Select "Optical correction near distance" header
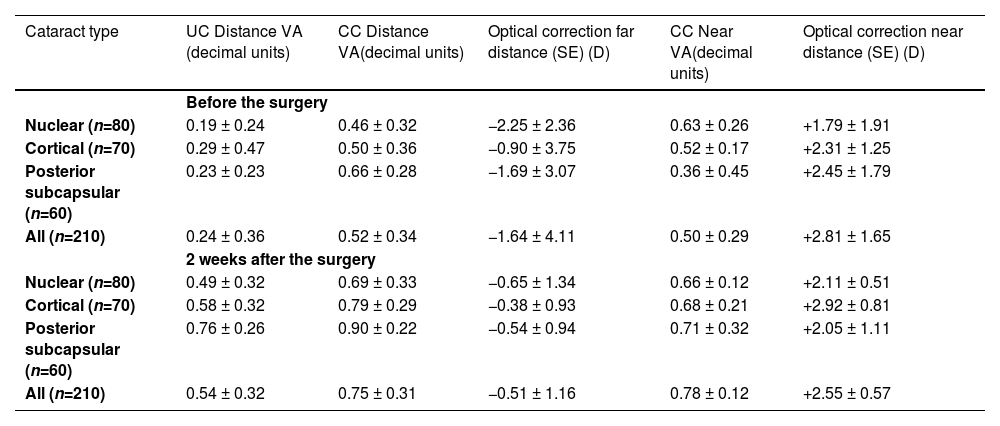Screen dimensions: 1000x426 pos(883,42)
